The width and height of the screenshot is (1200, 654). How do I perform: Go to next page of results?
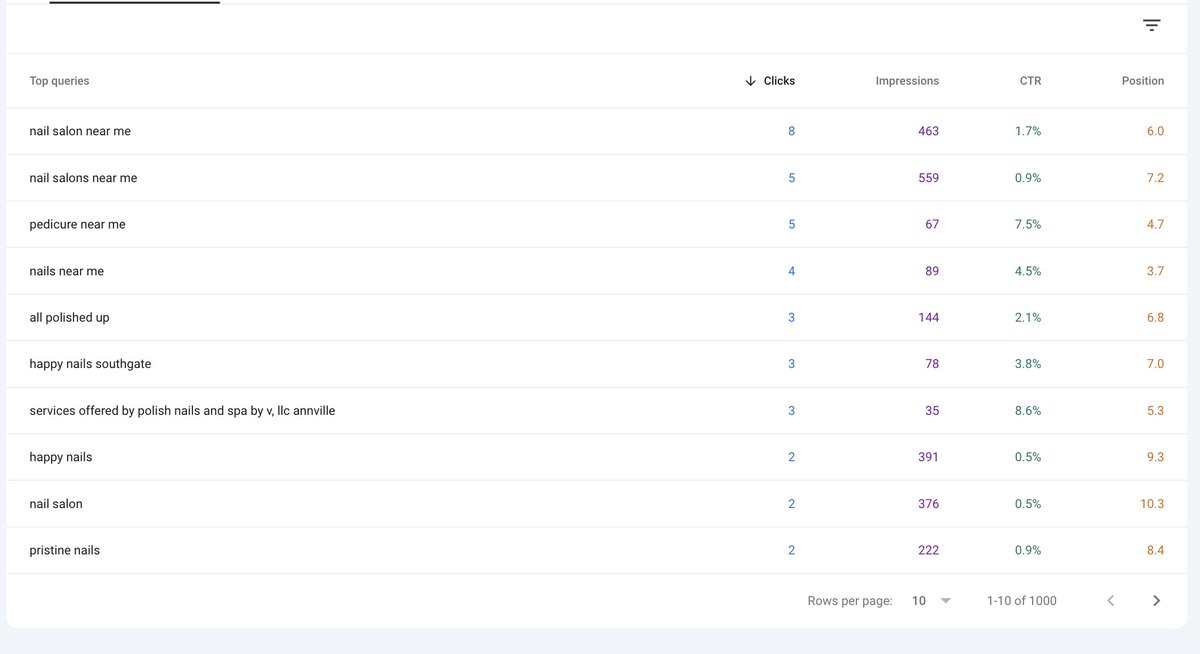pos(1156,601)
